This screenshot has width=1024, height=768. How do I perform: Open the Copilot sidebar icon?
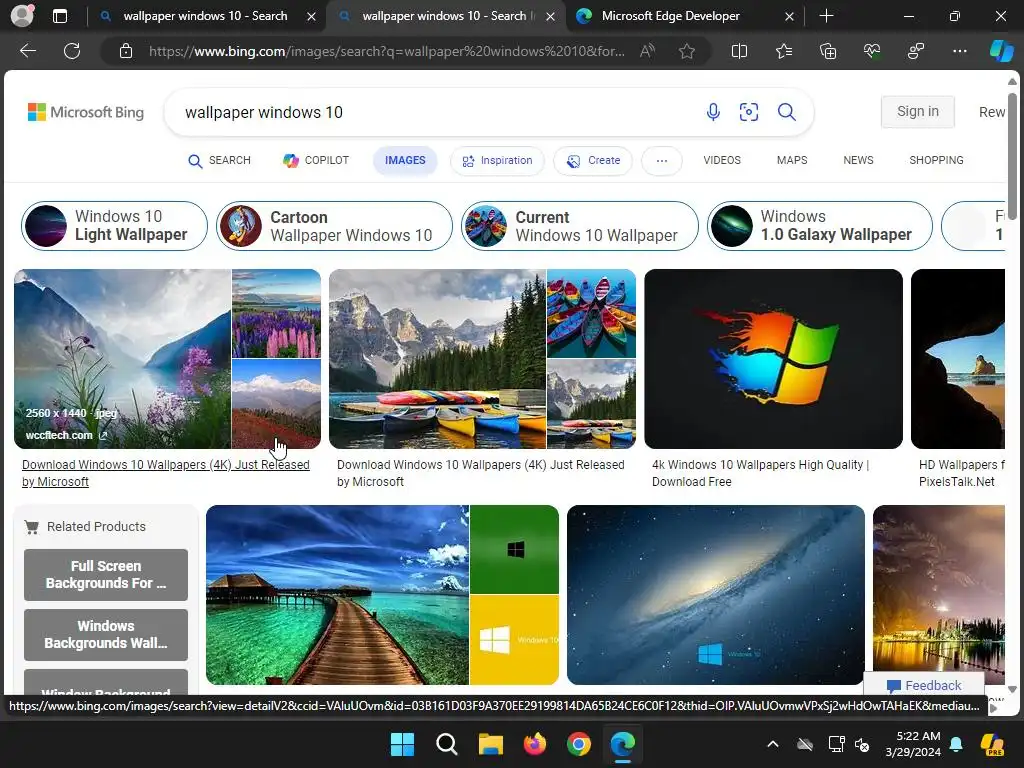point(1001,51)
